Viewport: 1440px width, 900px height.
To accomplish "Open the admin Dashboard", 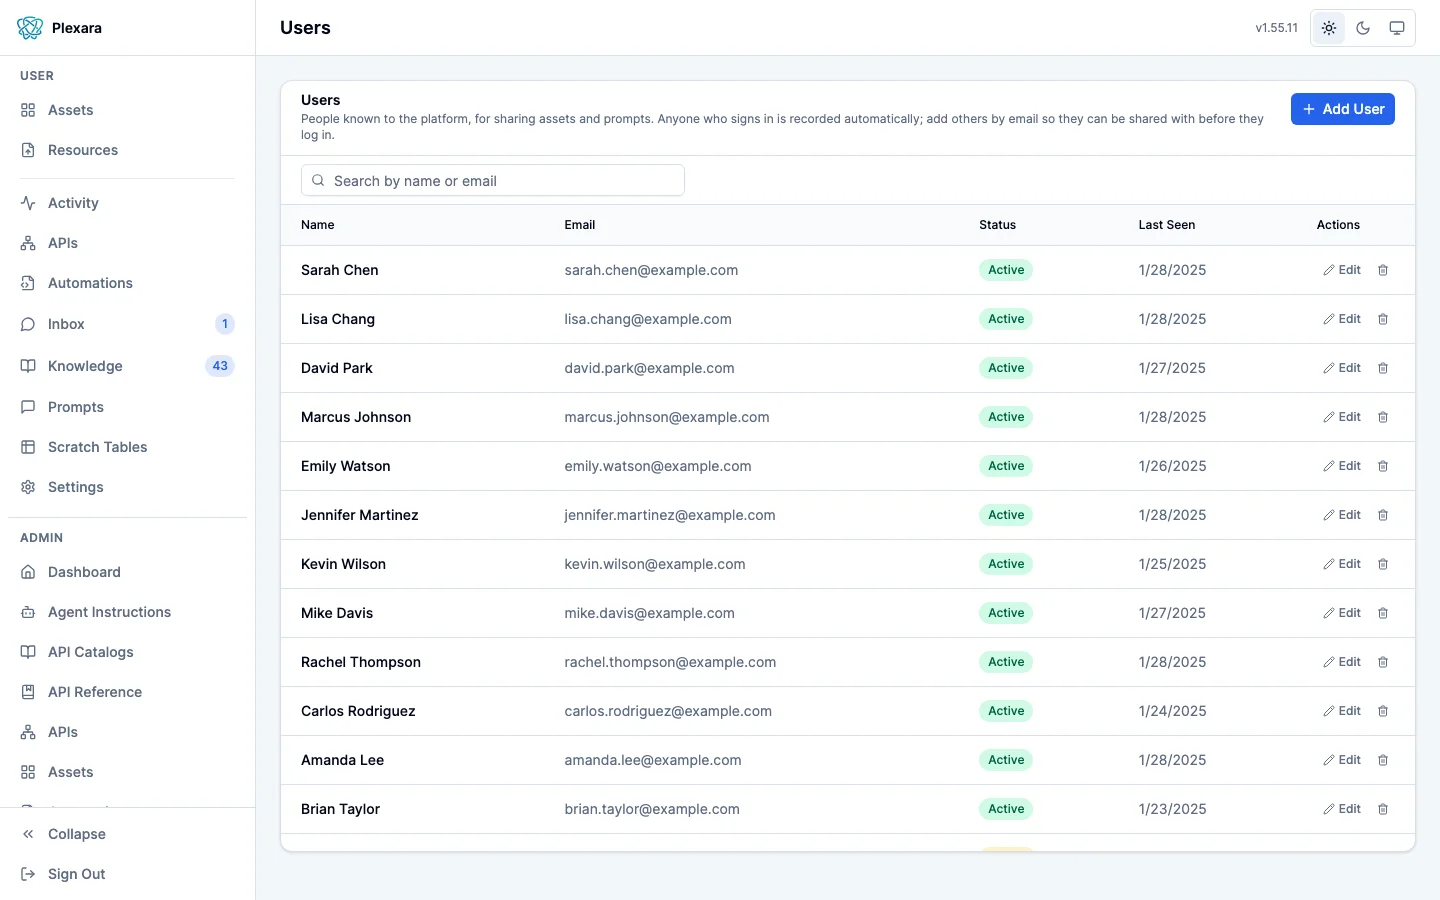I will click(x=127, y=572).
